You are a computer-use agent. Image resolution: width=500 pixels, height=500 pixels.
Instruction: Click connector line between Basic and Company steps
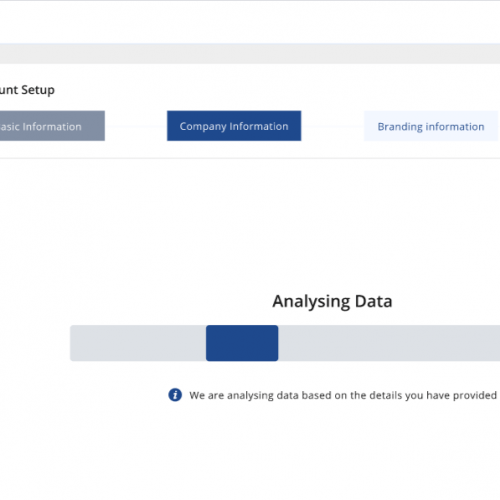[136, 126]
